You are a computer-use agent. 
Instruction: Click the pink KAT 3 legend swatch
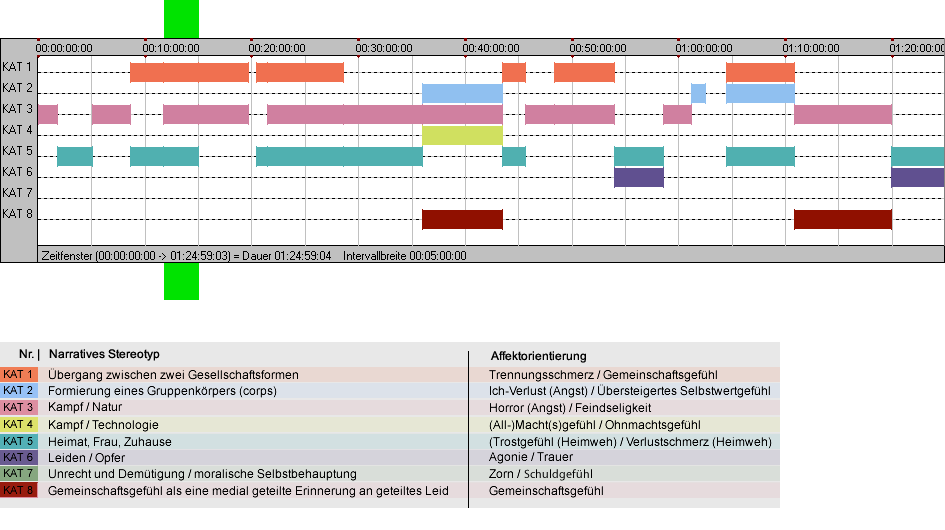[19, 408]
